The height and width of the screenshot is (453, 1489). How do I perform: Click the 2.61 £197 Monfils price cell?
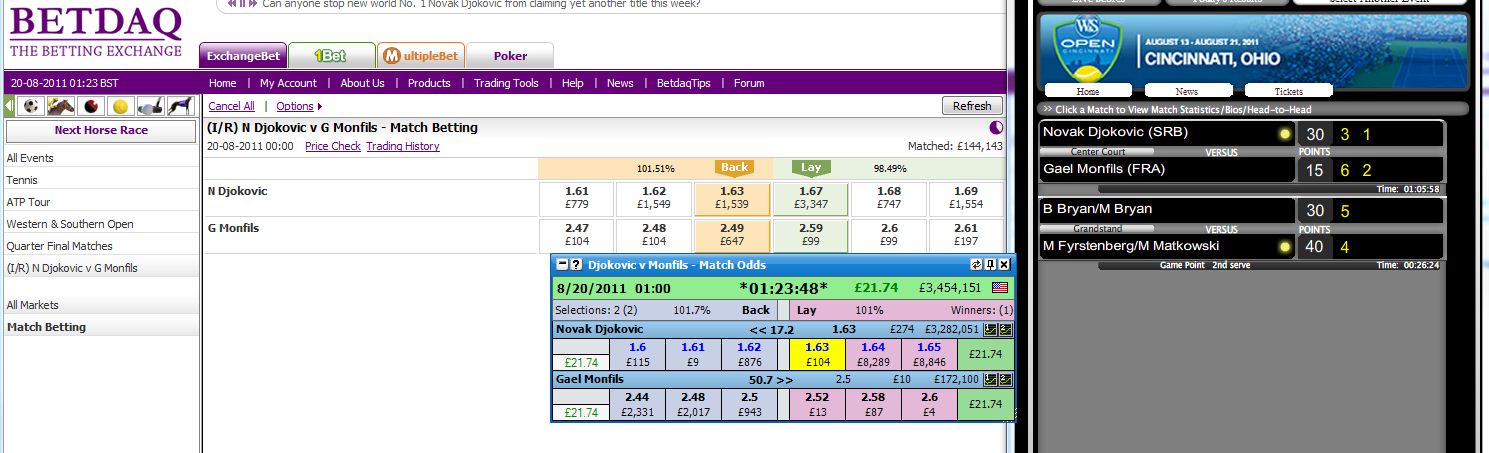pos(967,235)
